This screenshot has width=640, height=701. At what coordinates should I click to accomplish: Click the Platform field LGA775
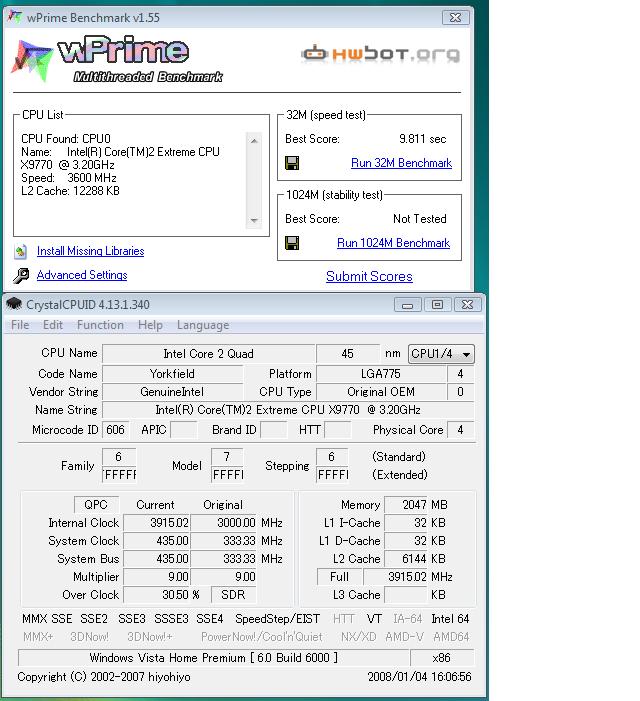381,374
